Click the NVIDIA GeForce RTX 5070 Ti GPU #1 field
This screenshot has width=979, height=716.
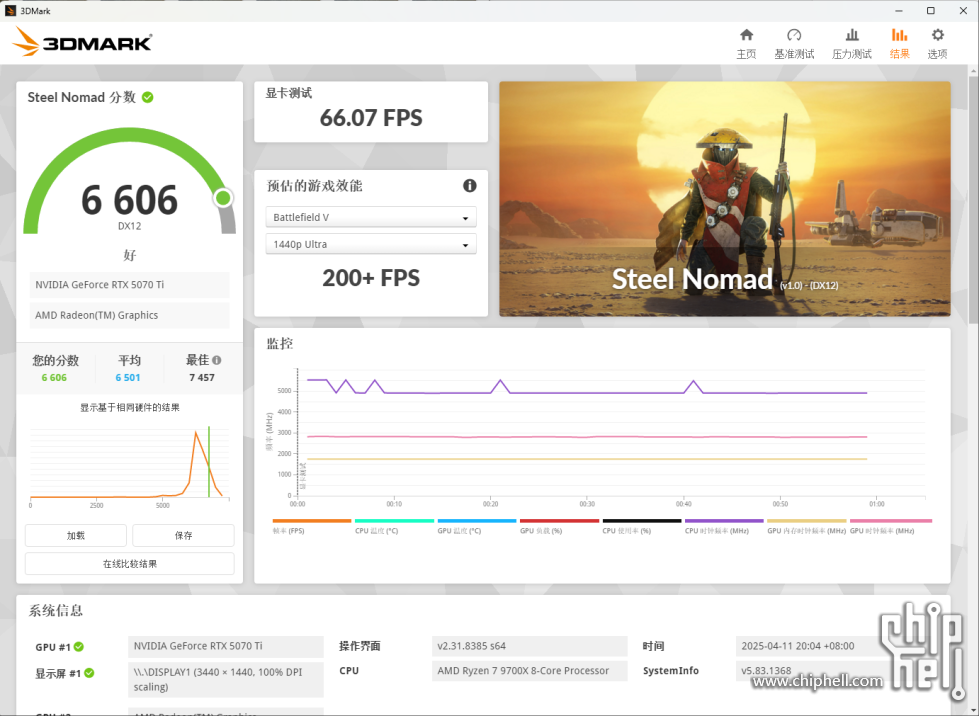point(225,646)
